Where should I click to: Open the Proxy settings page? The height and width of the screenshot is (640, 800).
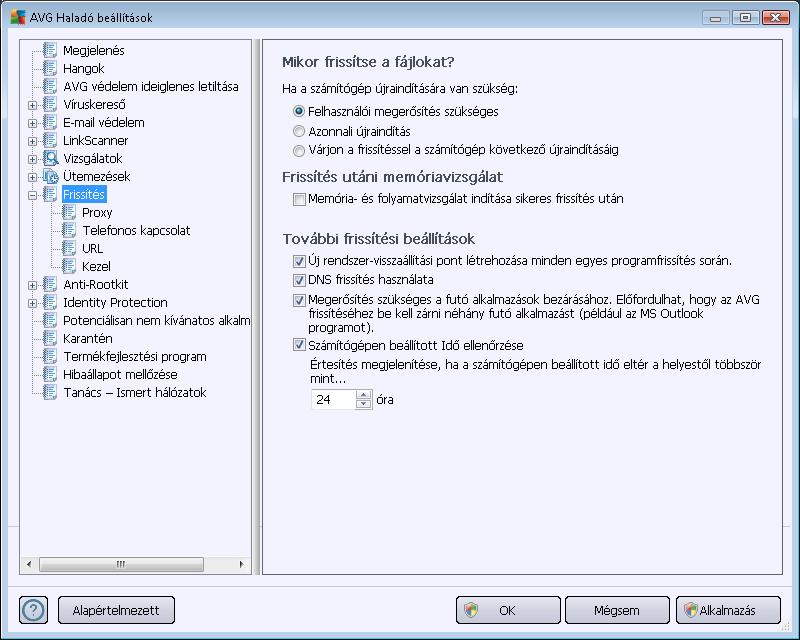point(97,212)
